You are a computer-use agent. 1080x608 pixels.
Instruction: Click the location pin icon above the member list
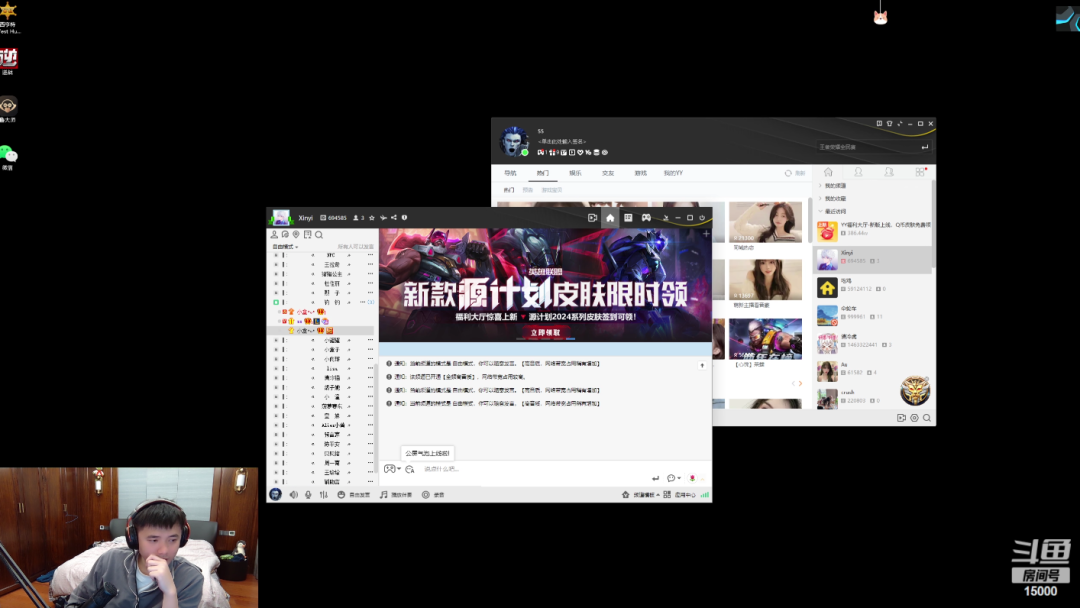pyautogui.click(x=296, y=235)
